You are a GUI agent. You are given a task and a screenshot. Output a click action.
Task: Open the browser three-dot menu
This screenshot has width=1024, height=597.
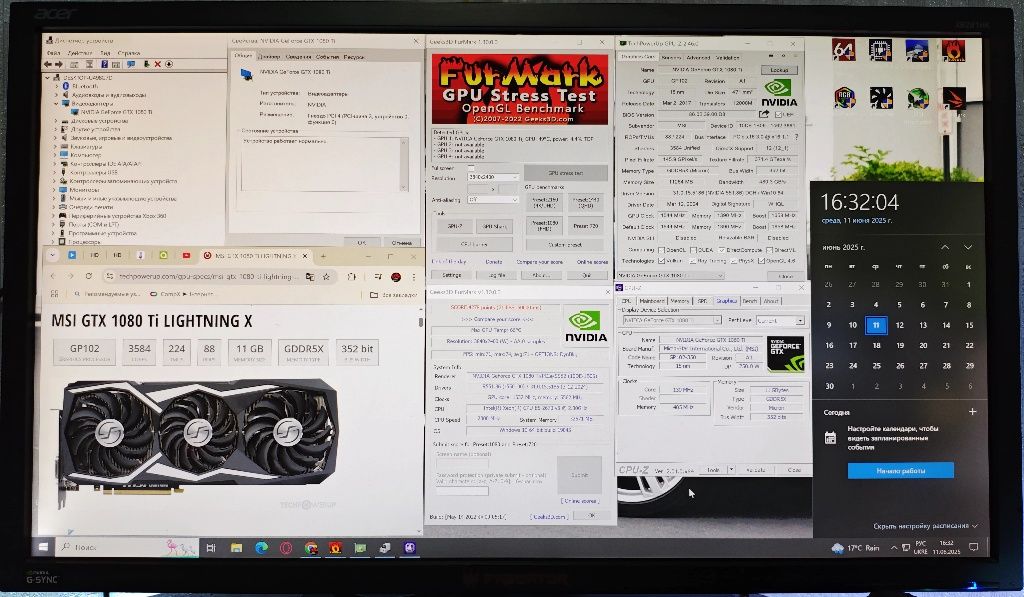pyautogui.click(x=413, y=277)
